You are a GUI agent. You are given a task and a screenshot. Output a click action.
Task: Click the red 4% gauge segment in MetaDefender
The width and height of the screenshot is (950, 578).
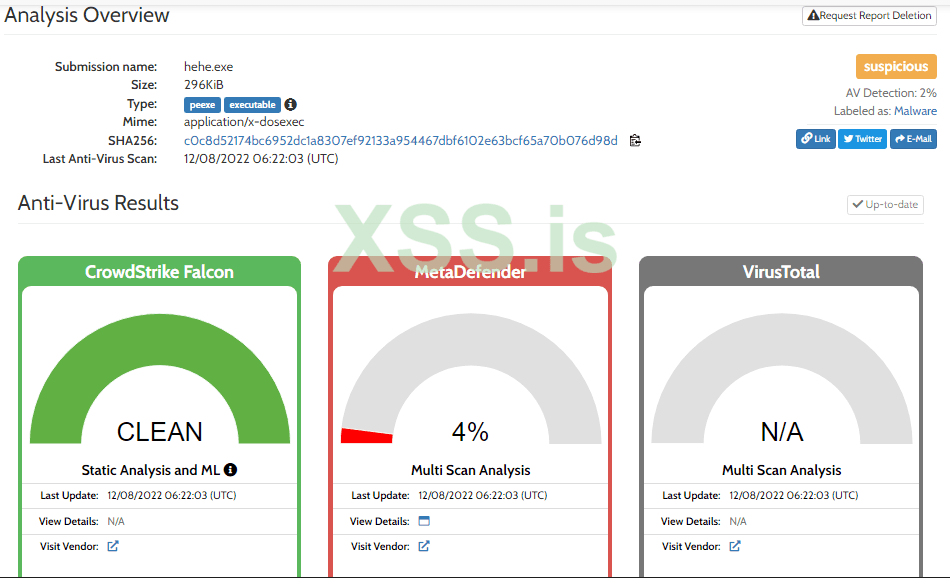click(367, 436)
